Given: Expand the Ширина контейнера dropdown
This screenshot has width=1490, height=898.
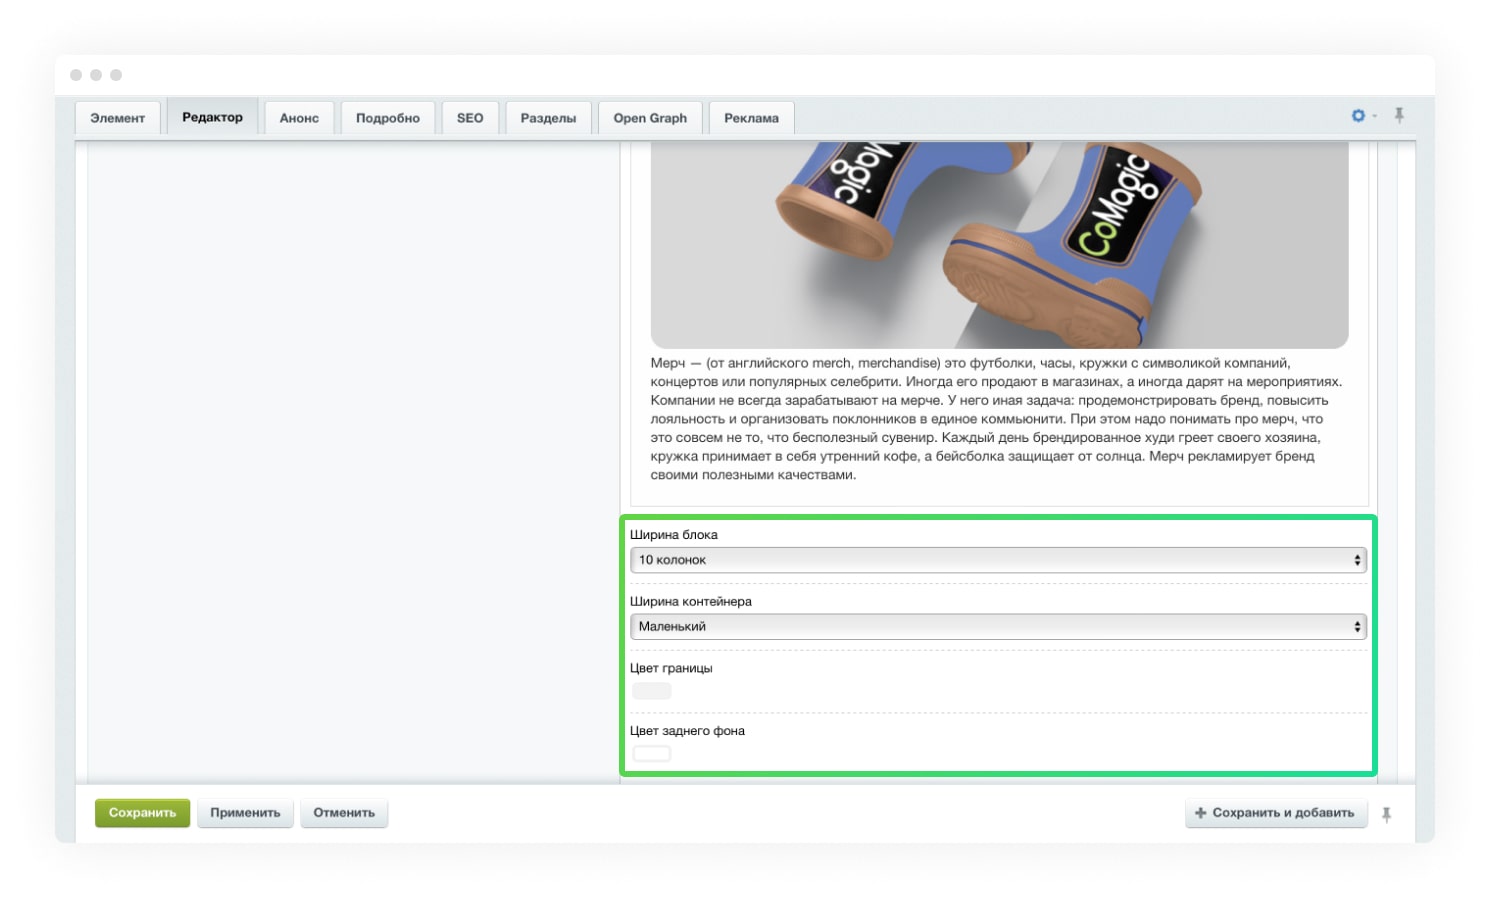Looking at the screenshot, I should click(998, 626).
